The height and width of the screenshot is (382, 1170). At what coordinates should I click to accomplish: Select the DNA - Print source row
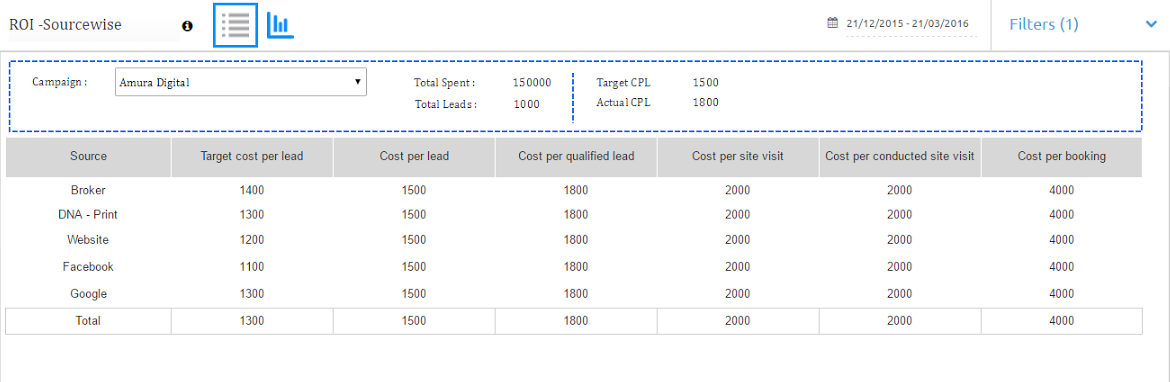tap(574, 215)
